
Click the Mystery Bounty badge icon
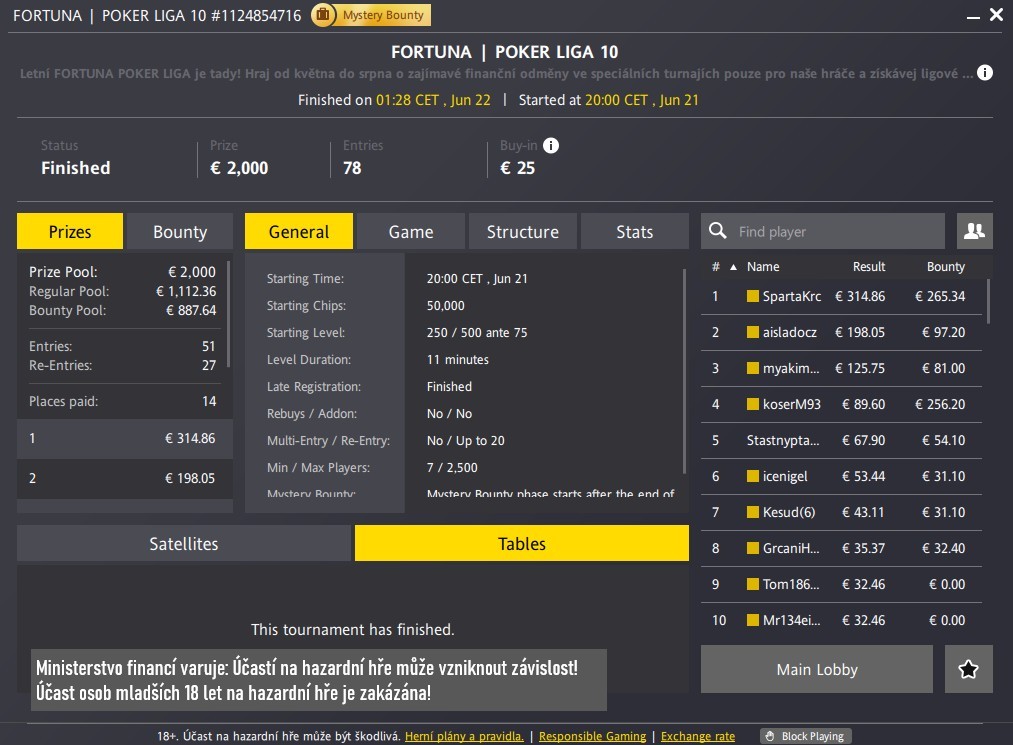pyautogui.click(x=324, y=15)
